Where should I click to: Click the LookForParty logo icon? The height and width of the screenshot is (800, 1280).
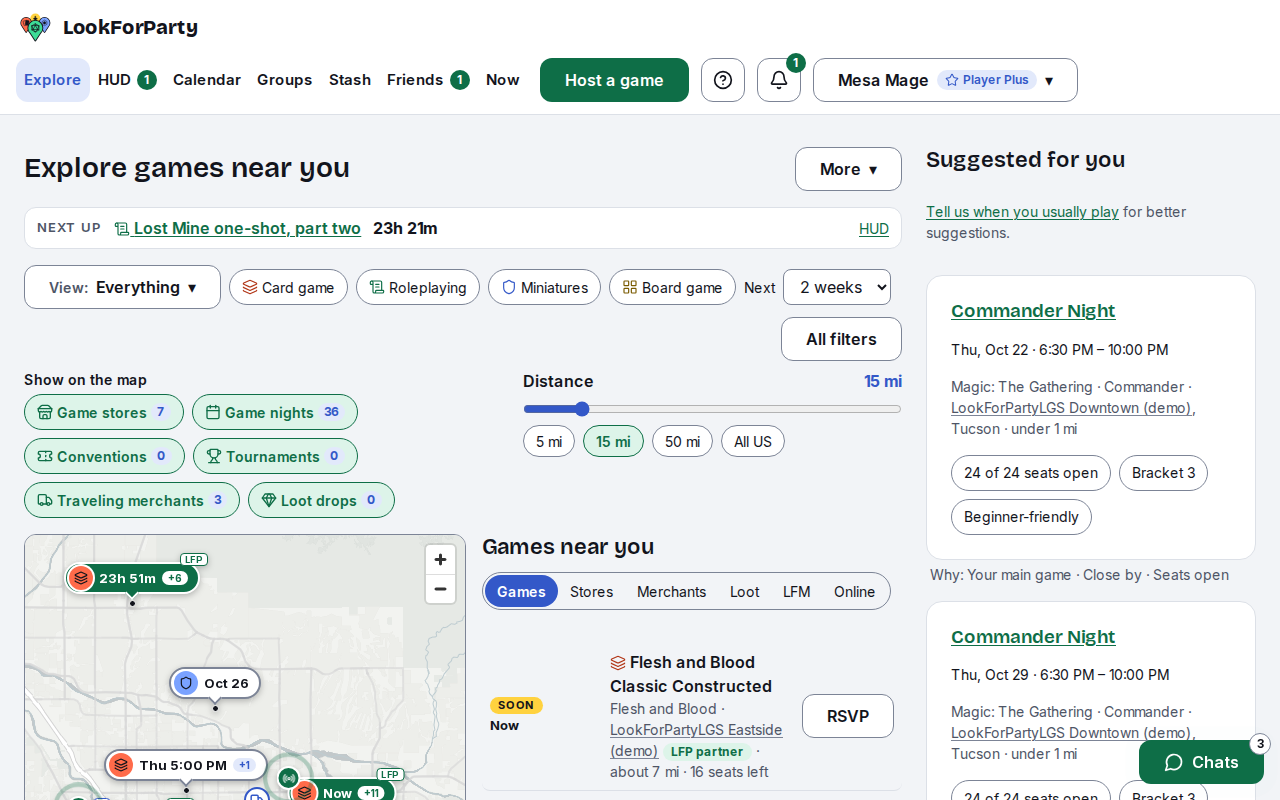[35, 27]
